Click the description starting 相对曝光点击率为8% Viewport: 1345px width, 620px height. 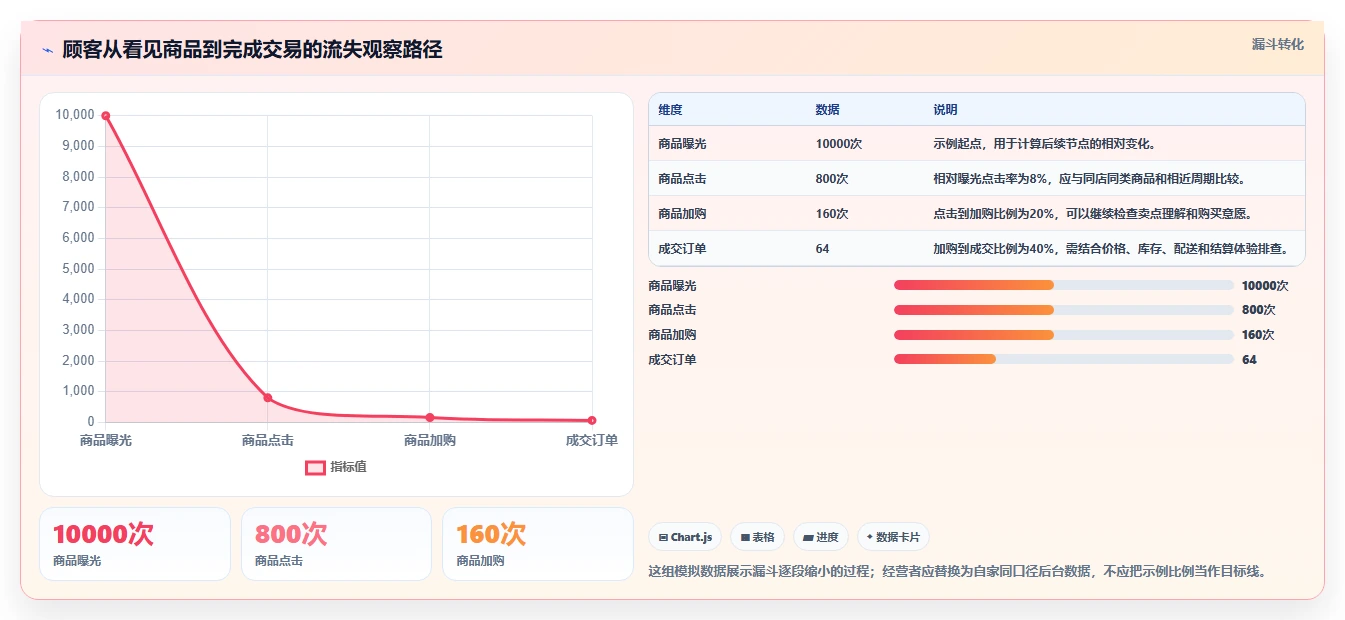(1089, 179)
